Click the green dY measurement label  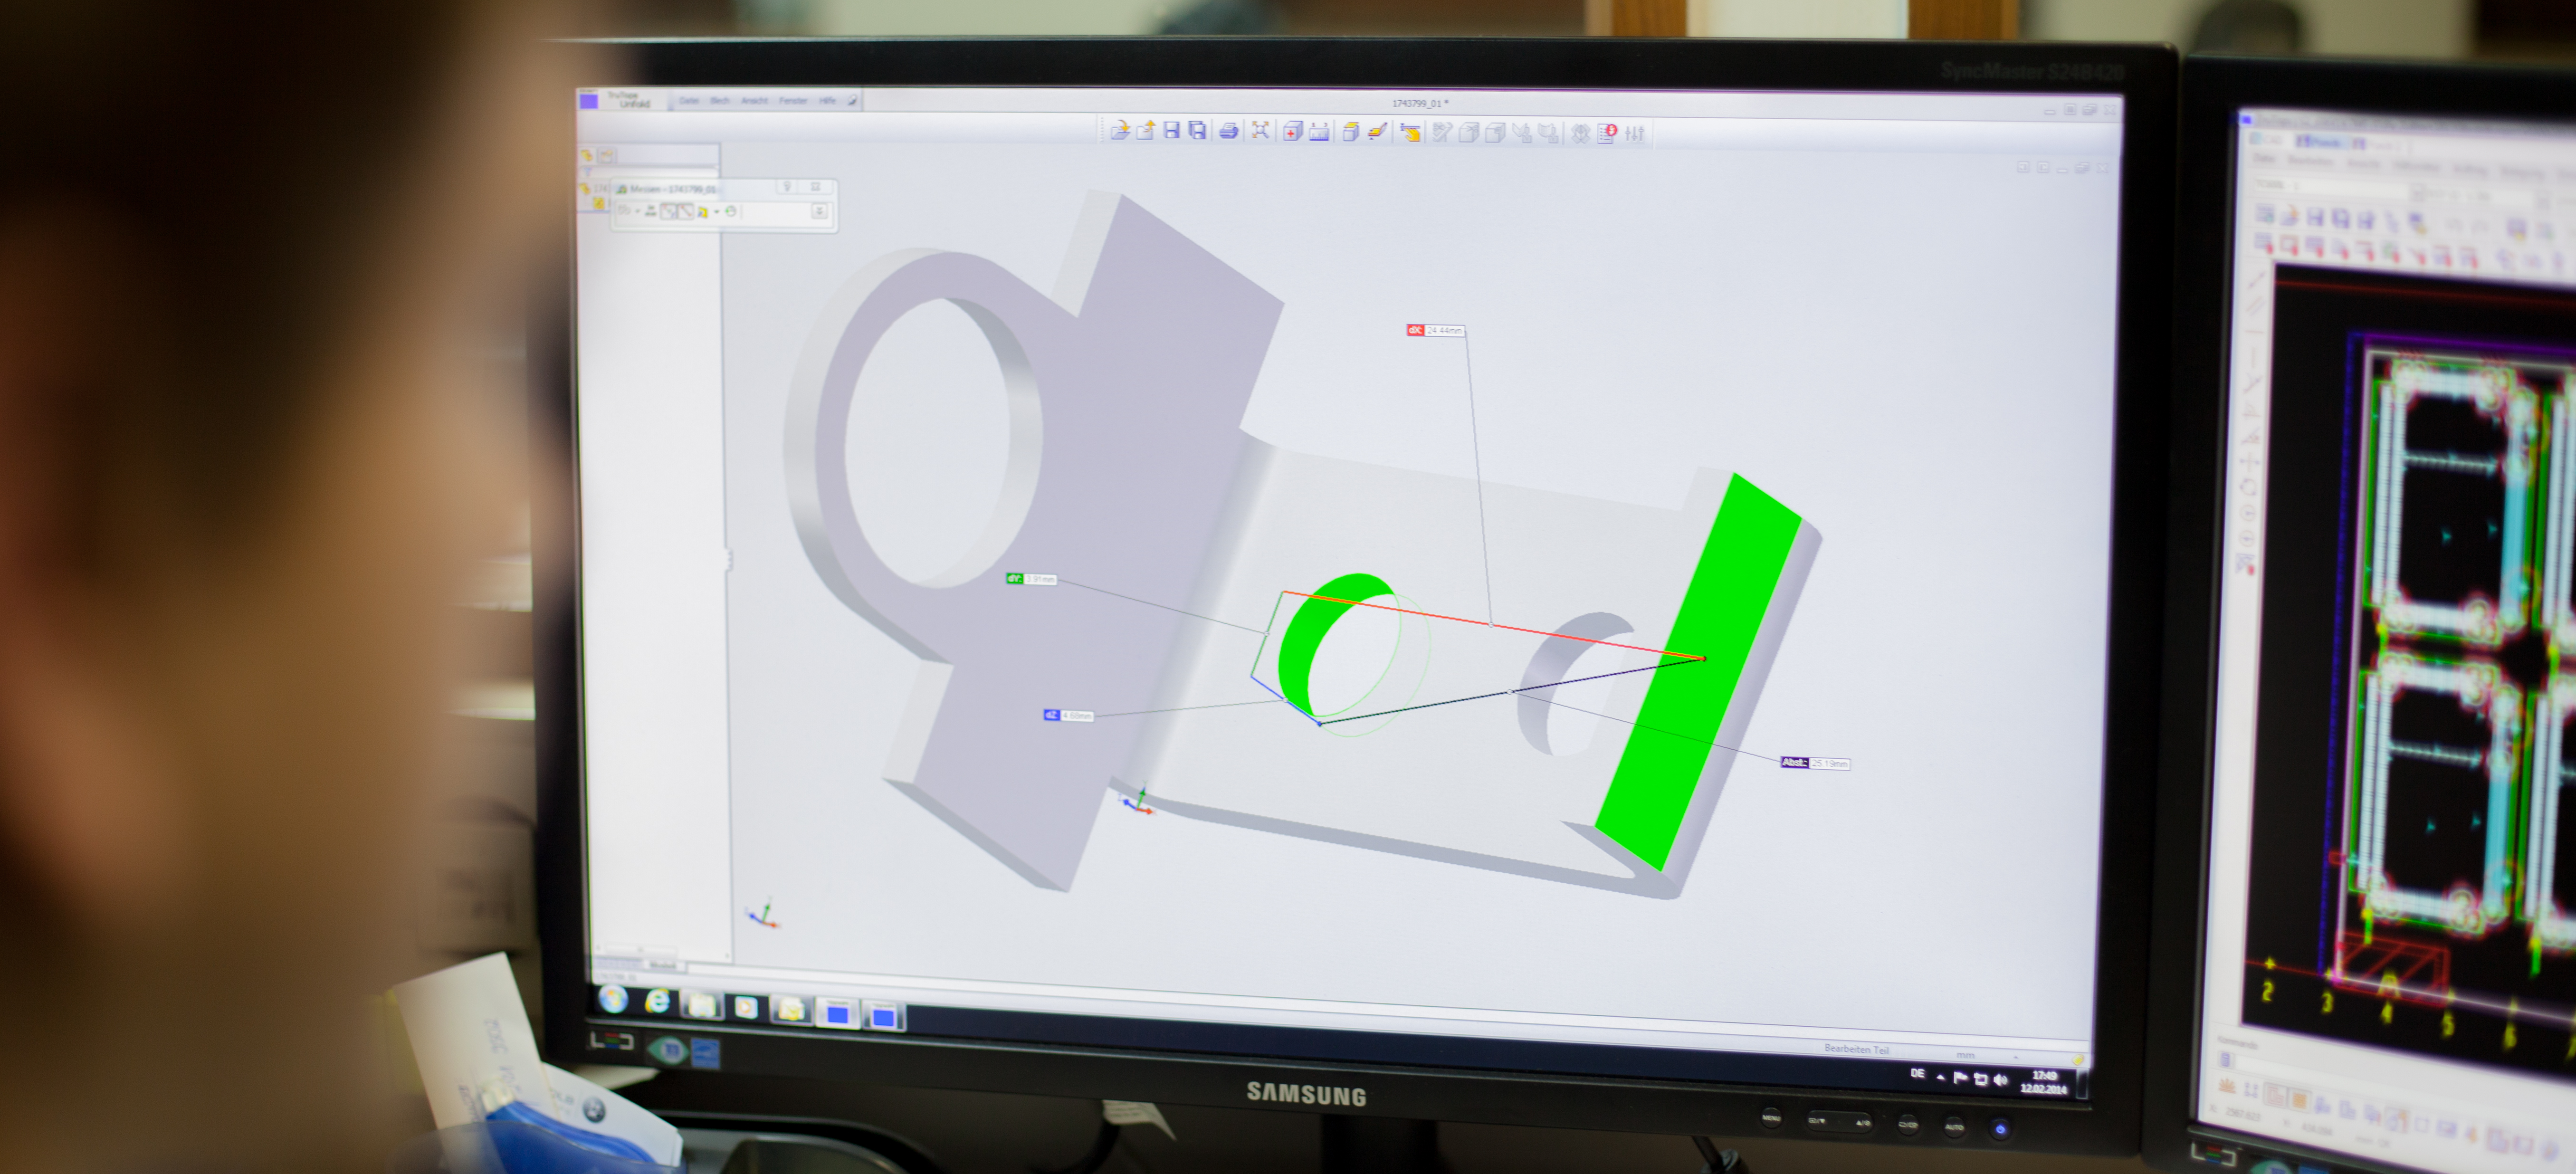point(1031,579)
